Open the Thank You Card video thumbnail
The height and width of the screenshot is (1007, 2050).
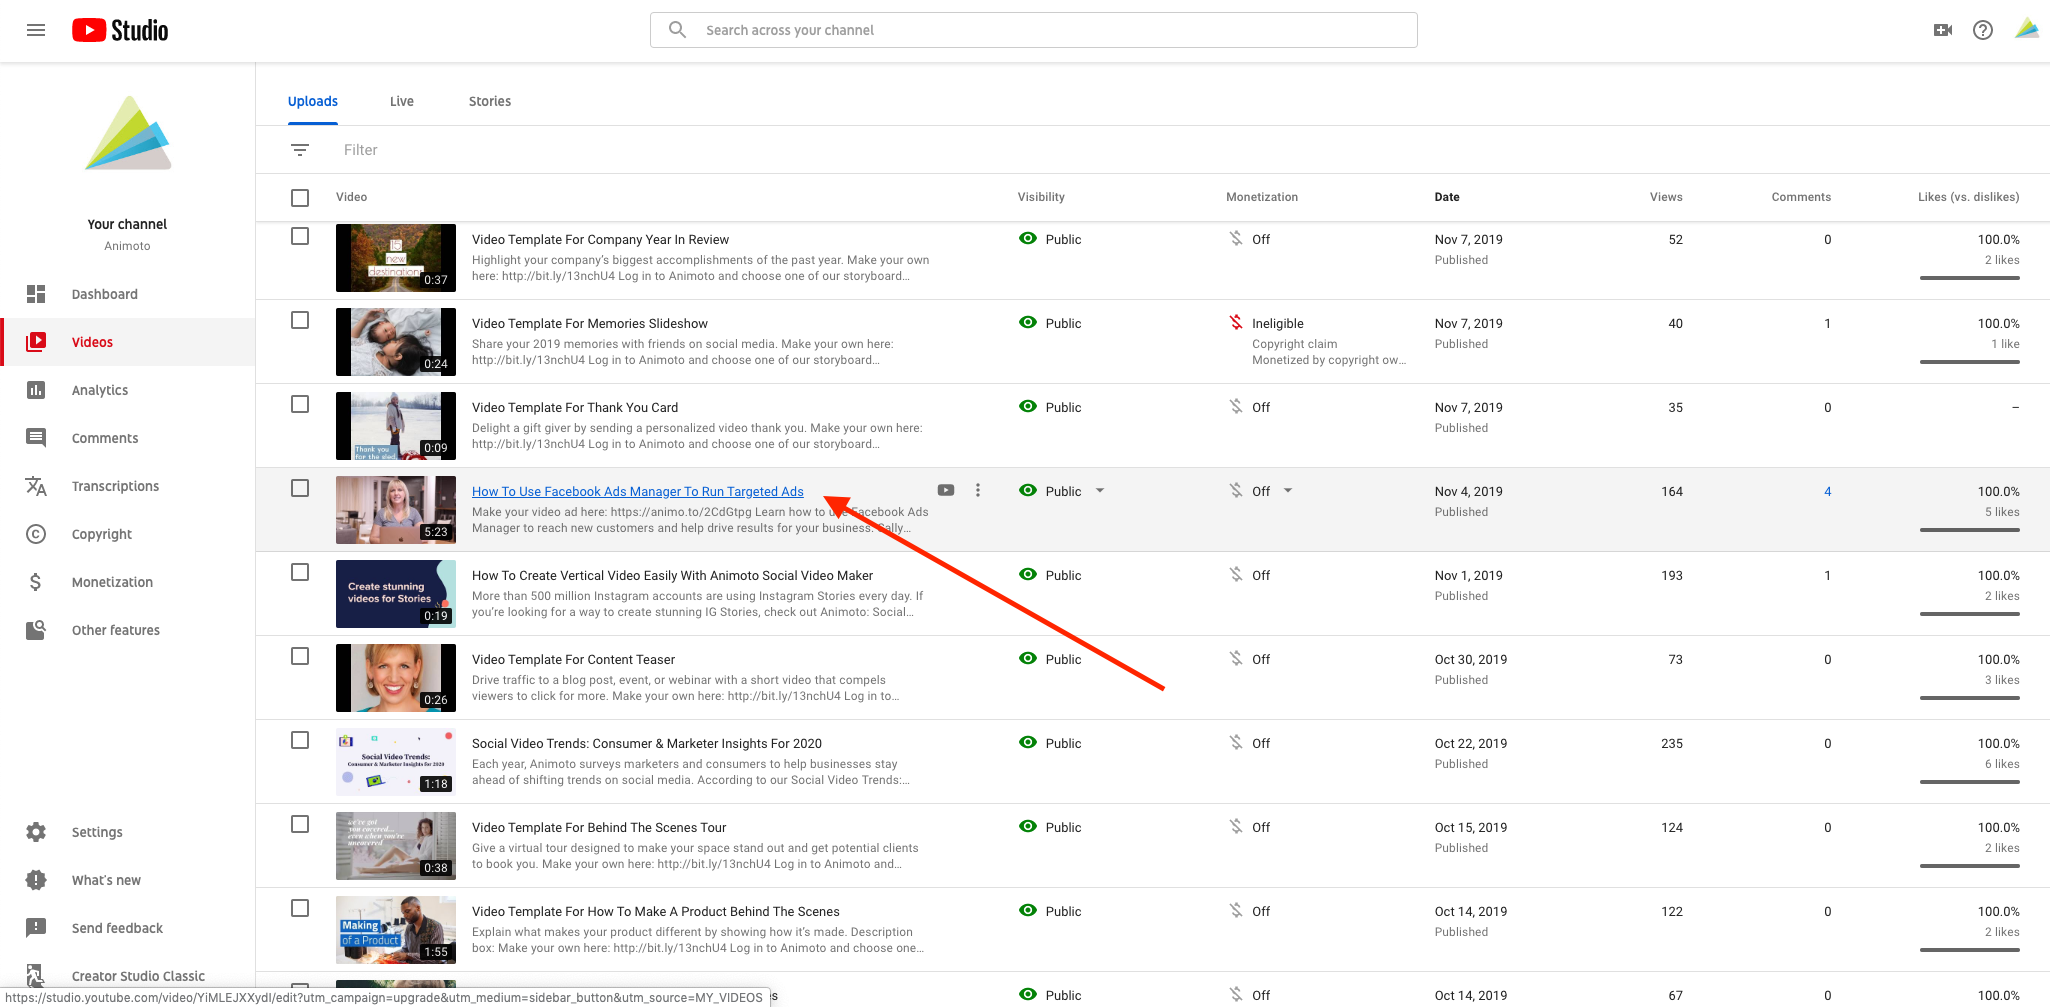point(396,426)
